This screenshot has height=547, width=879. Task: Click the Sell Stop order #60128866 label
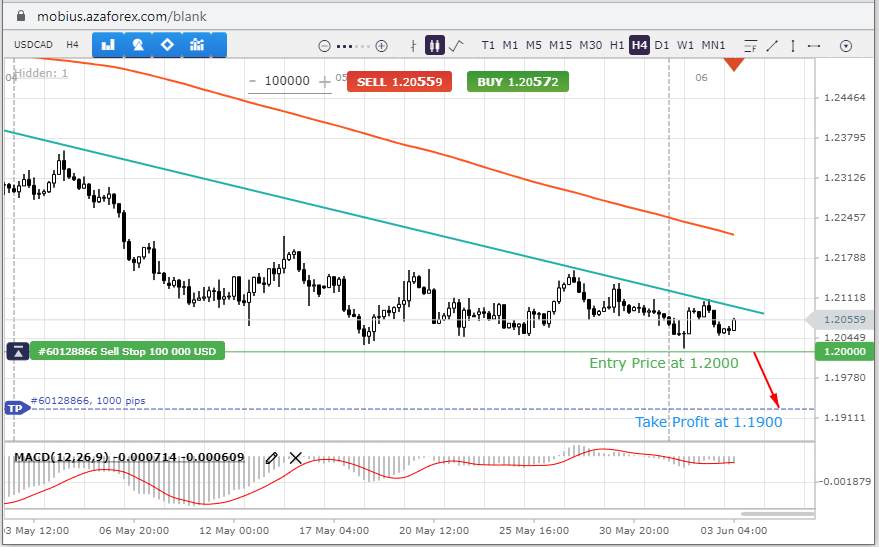127,351
